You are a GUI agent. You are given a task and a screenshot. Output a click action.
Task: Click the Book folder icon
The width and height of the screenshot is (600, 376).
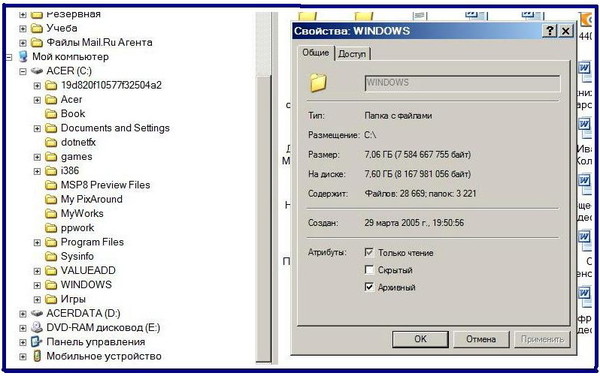coord(51,114)
